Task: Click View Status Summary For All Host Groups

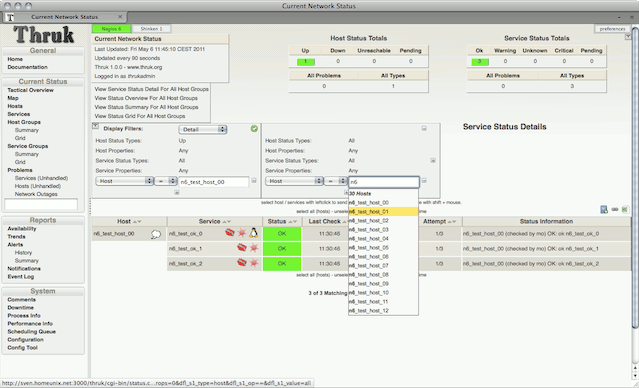Action: click(x=146, y=107)
